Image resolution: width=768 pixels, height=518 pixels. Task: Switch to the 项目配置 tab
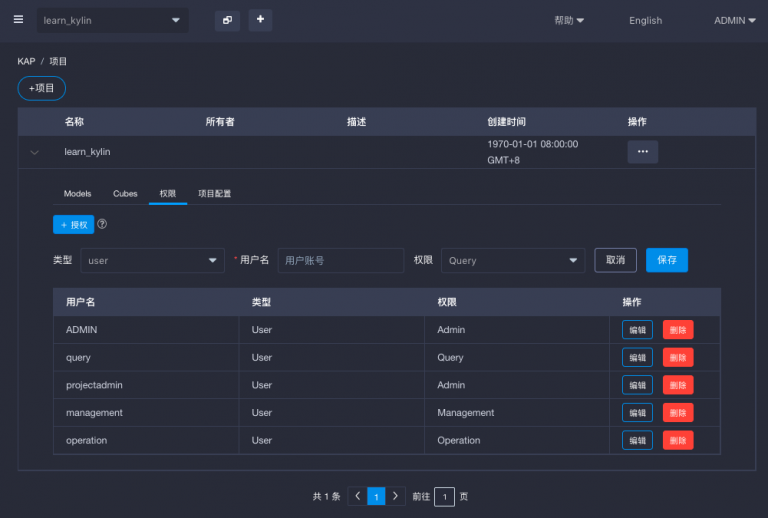point(214,193)
